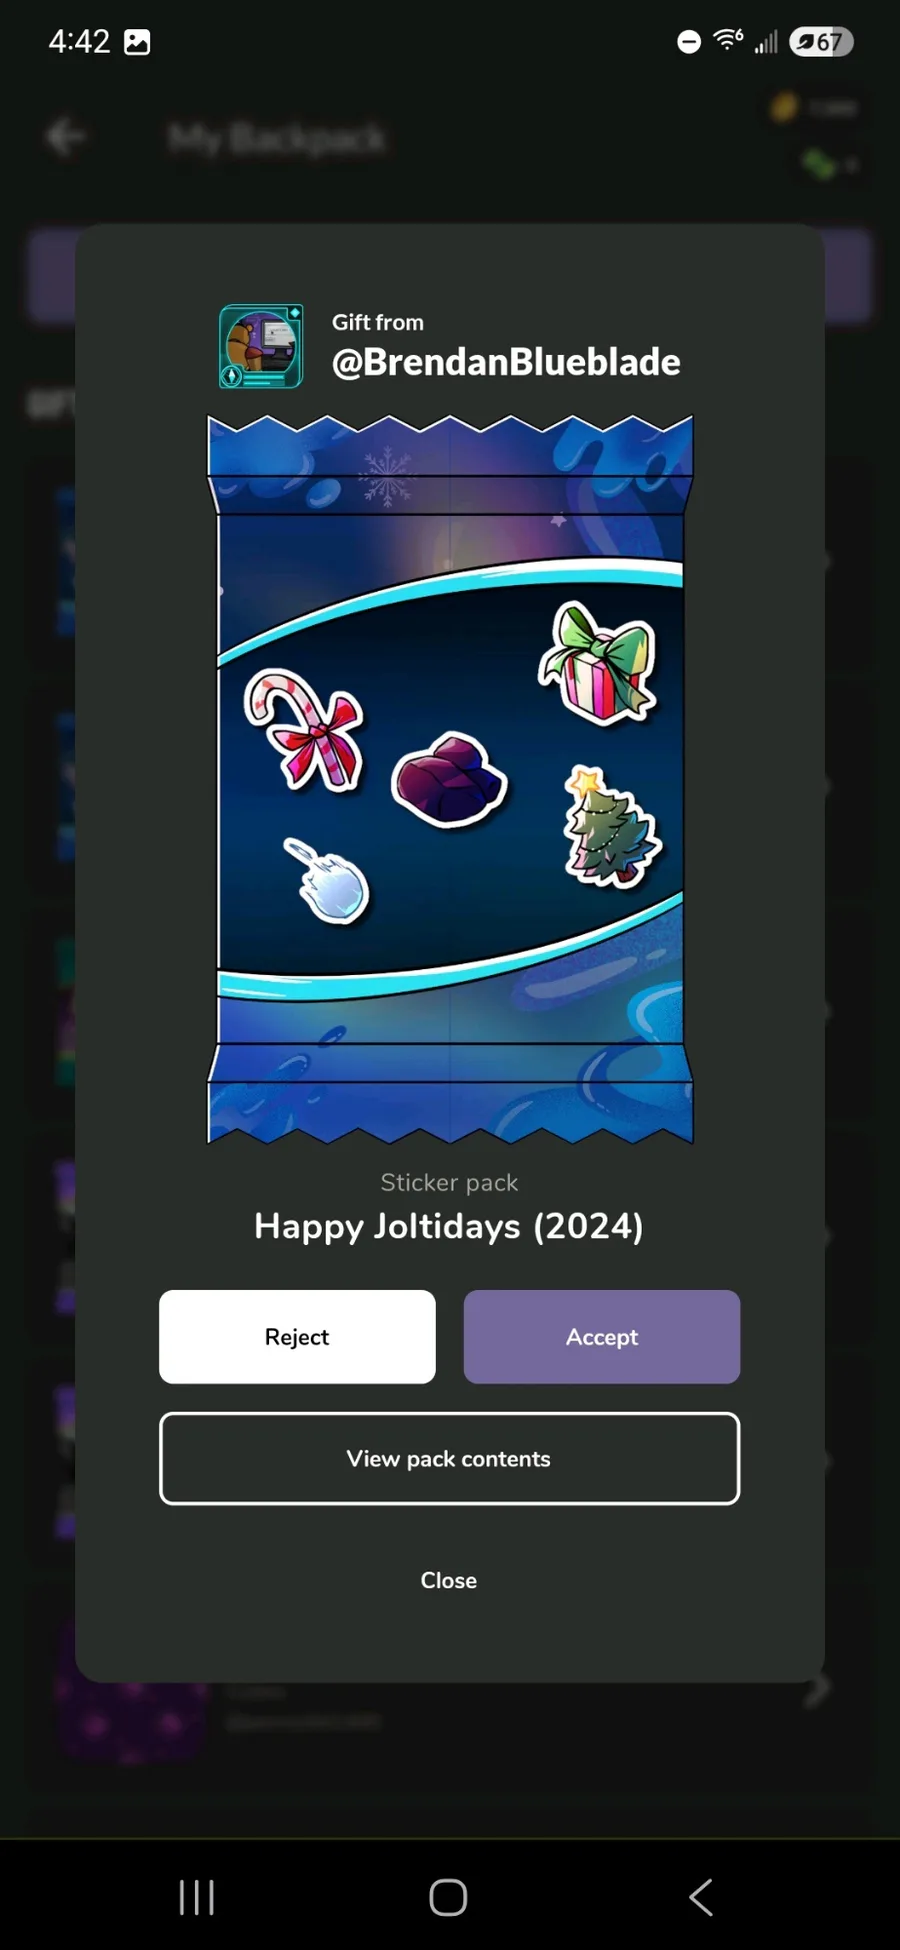Tap the Happy Joltidays (2024) title
Image resolution: width=900 pixels, height=1950 pixels.
point(449,1226)
